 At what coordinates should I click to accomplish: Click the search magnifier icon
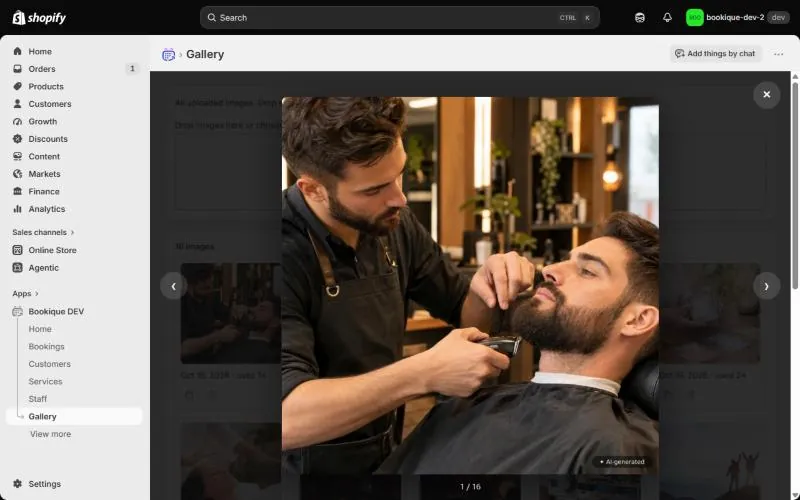211,18
